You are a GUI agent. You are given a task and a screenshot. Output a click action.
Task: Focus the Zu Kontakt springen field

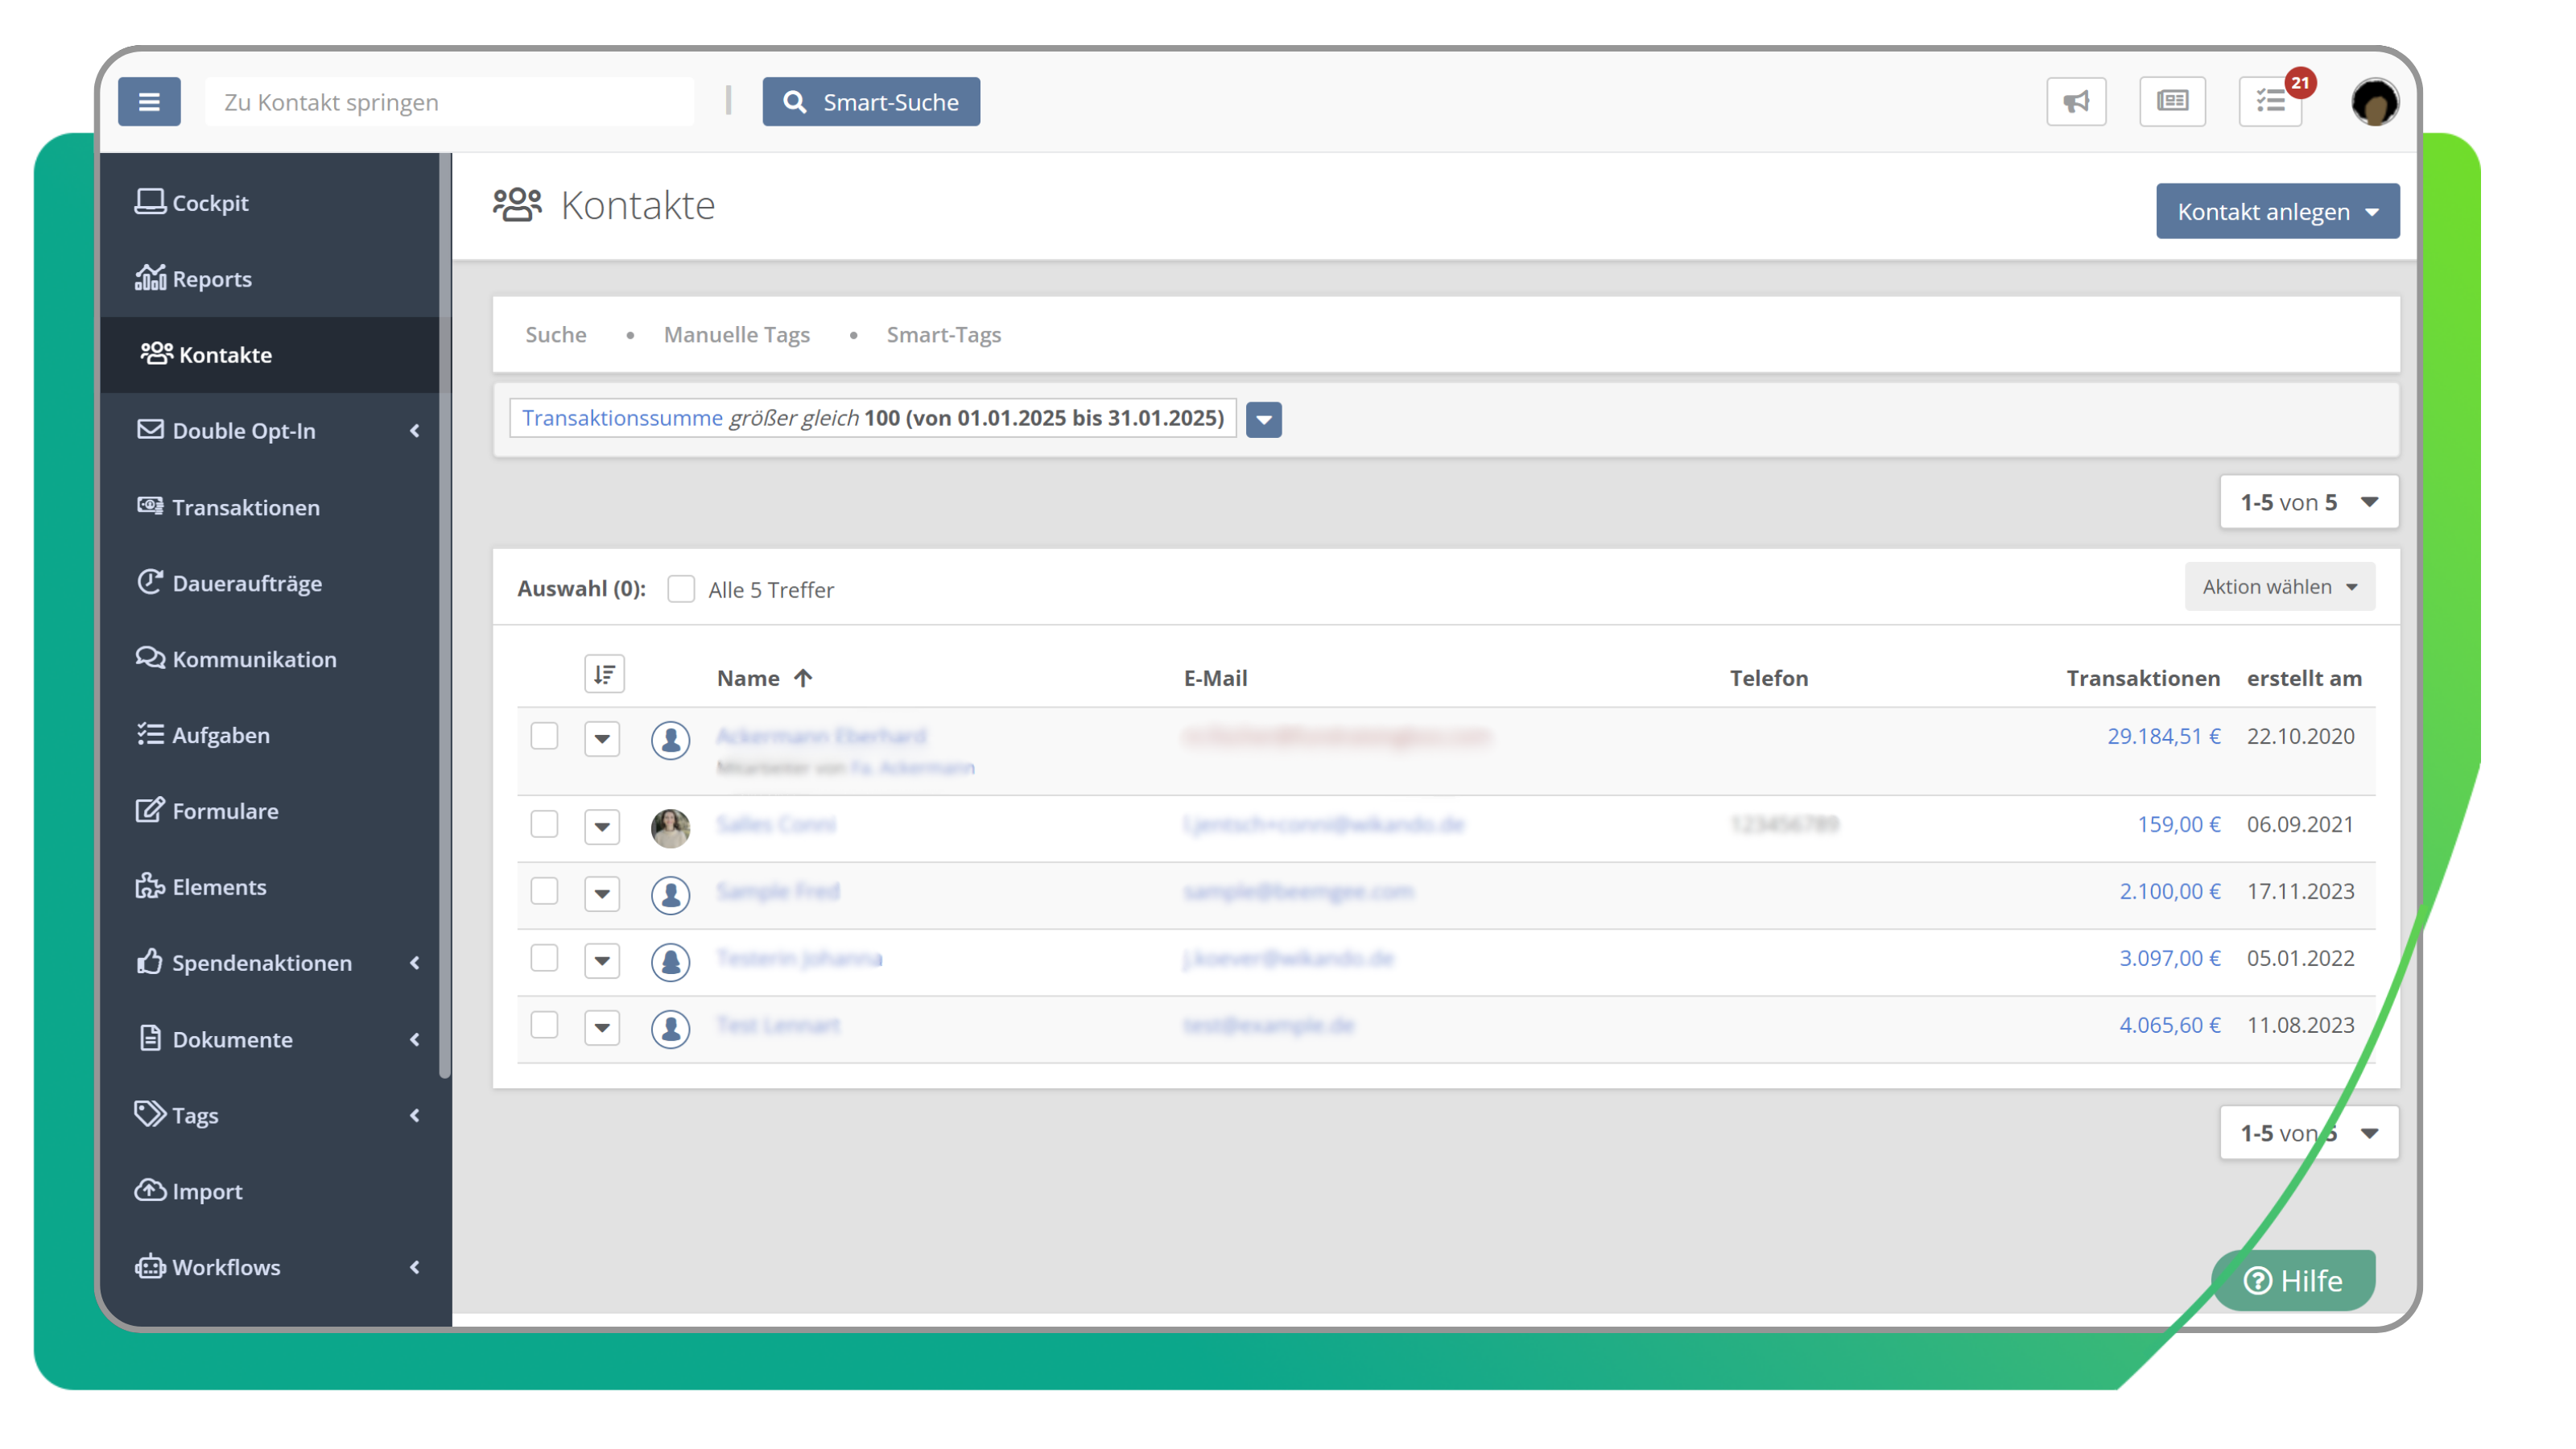tap(449, 102)
